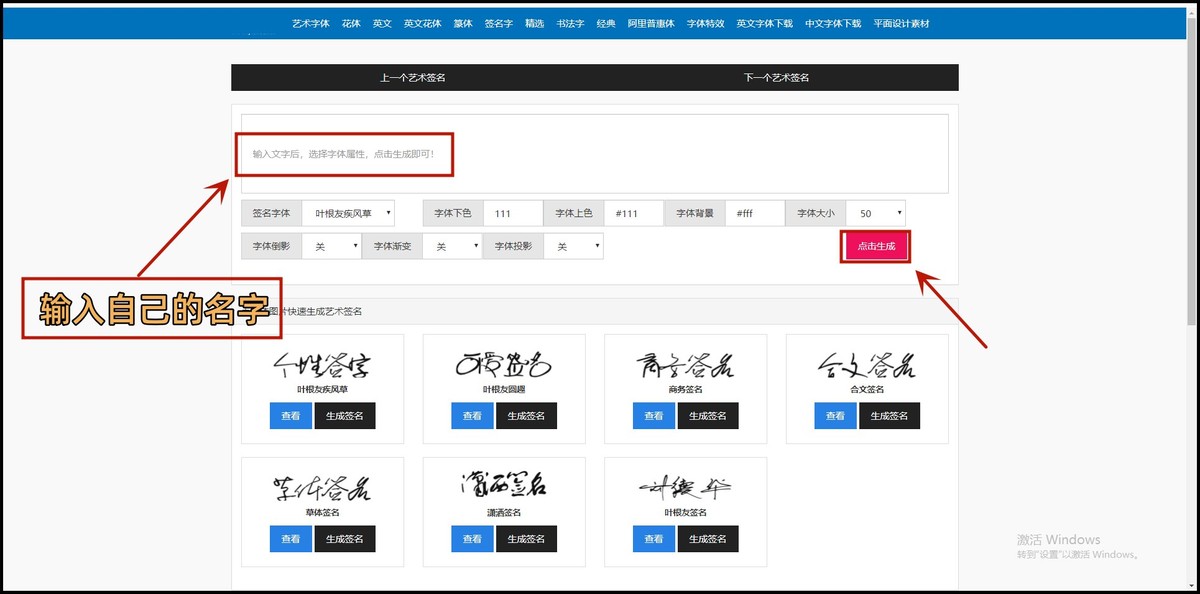View the 合文签名 signature preview thumbnail
1200x594 pixels.
866,365
